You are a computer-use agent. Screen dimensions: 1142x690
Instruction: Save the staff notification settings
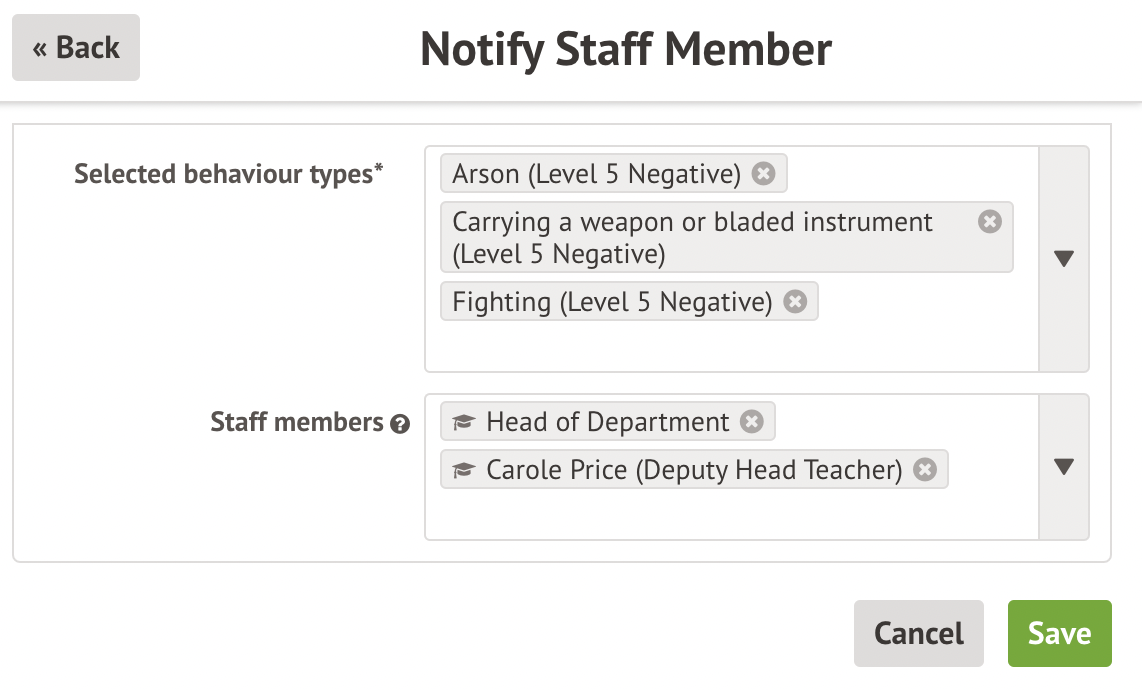[x=1059, y=633]
